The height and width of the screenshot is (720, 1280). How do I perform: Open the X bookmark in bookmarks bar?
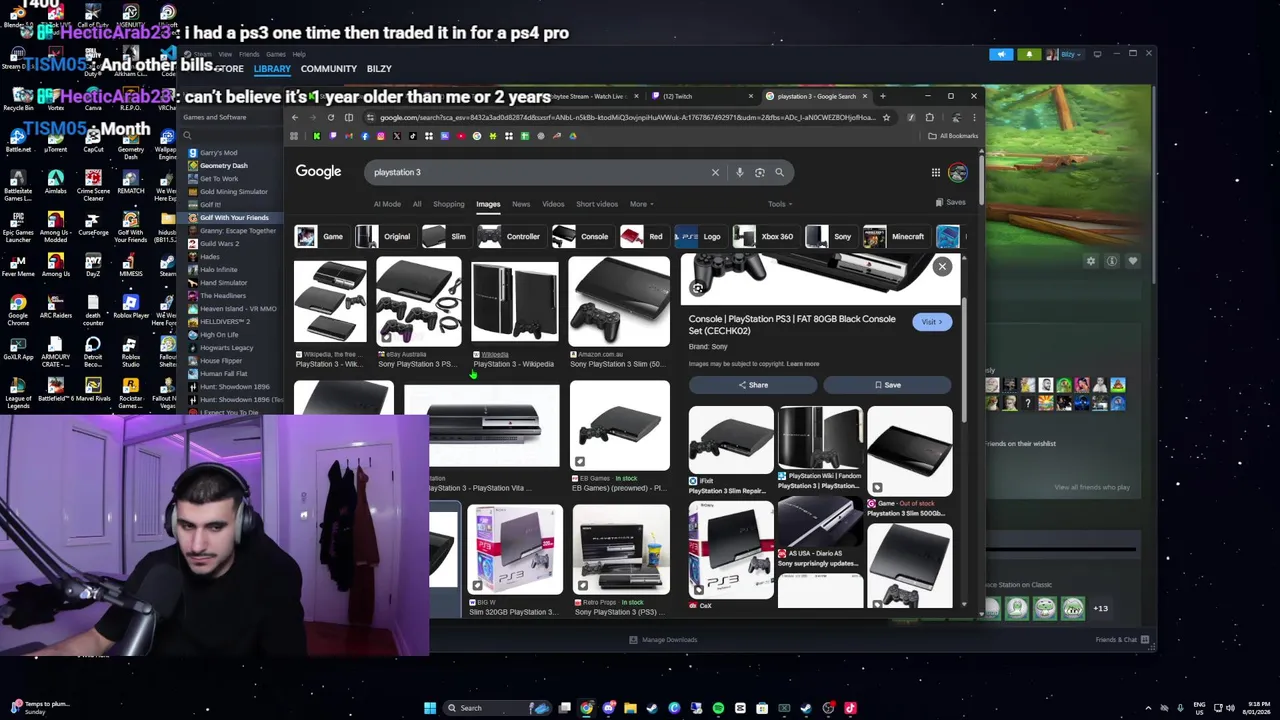(x=396, y=136)
